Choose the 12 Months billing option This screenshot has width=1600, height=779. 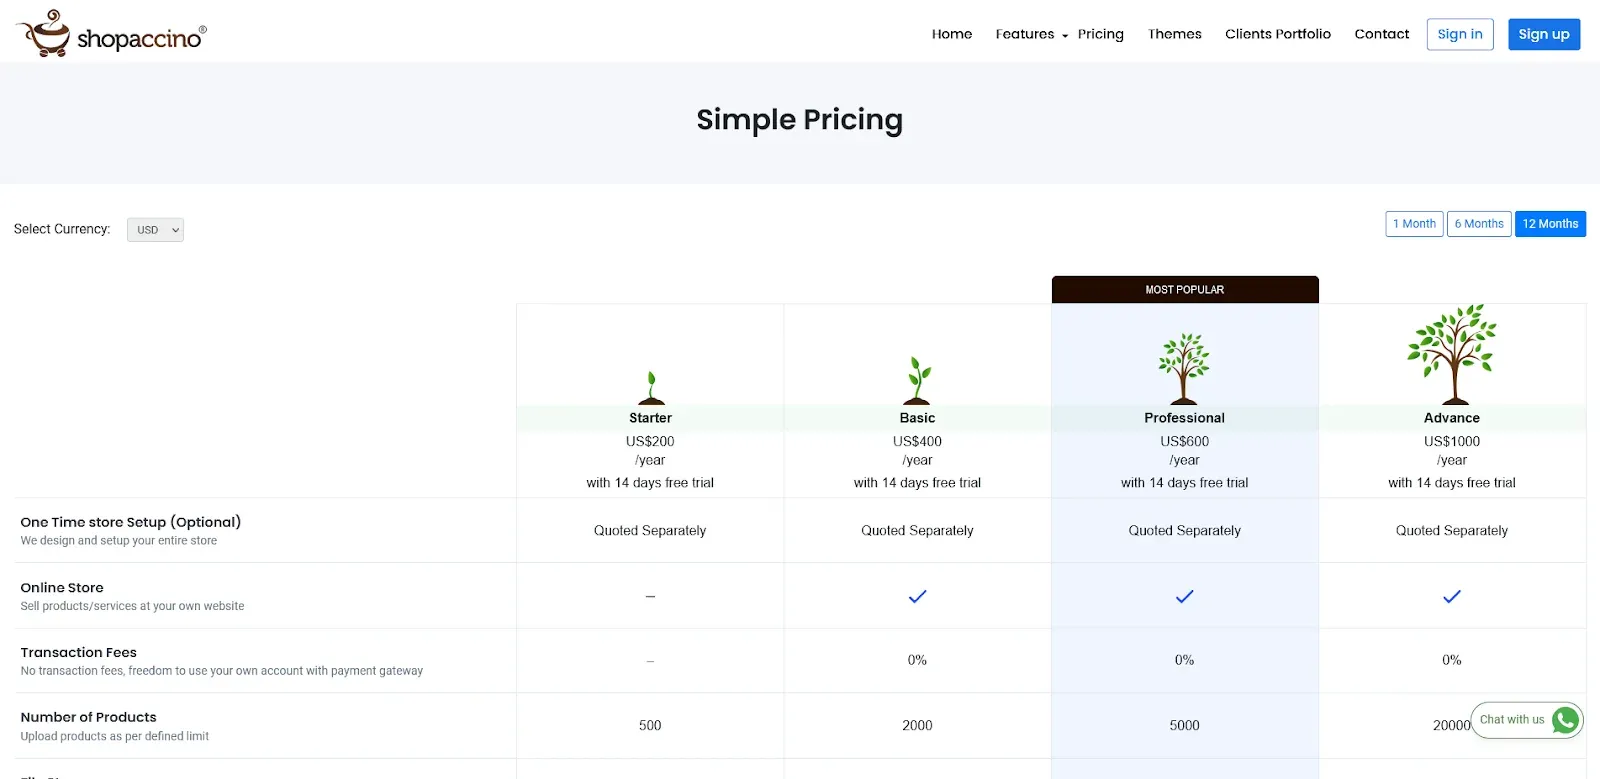click(1550, 224)
